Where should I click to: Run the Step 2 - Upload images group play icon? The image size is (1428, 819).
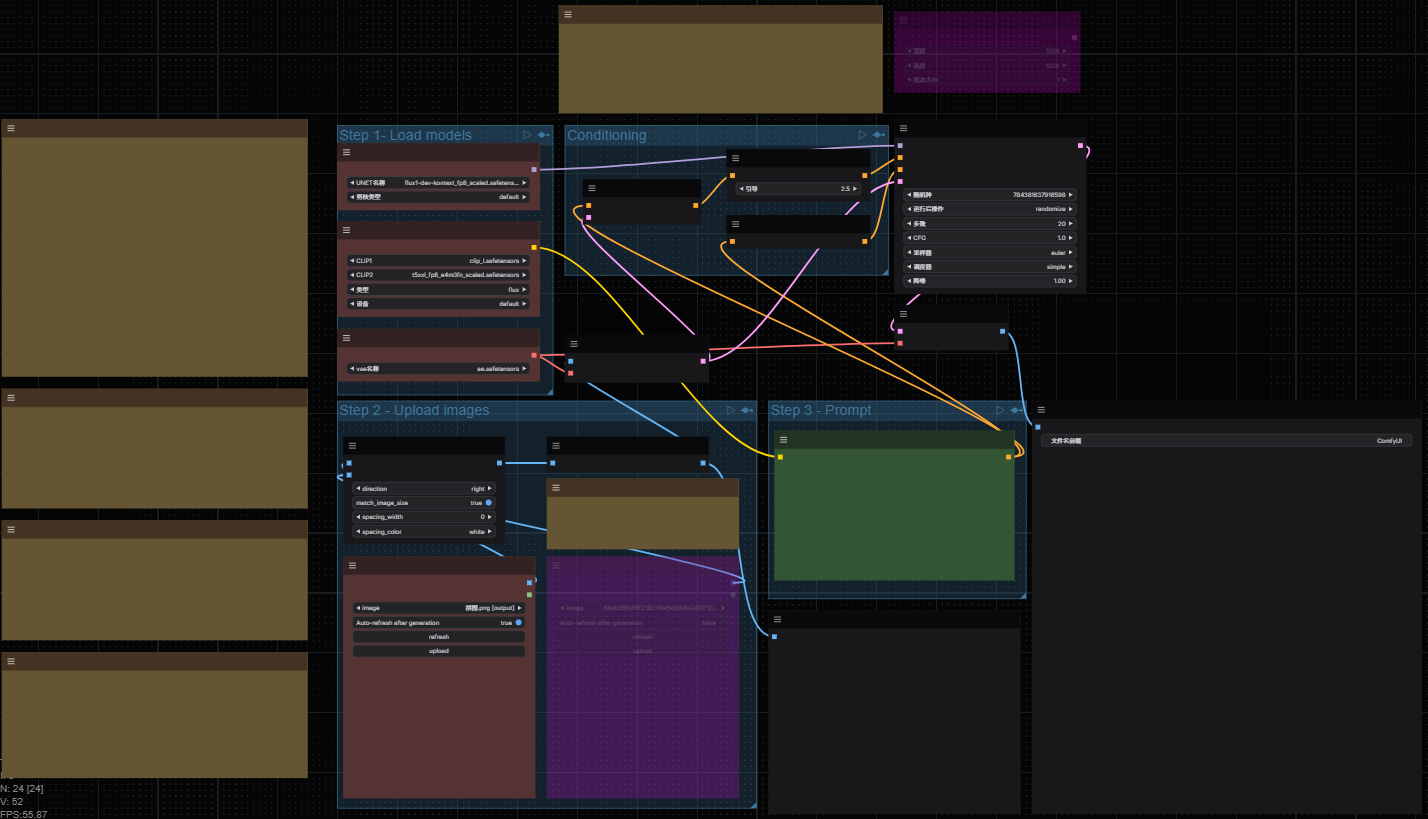click(731, 410)
